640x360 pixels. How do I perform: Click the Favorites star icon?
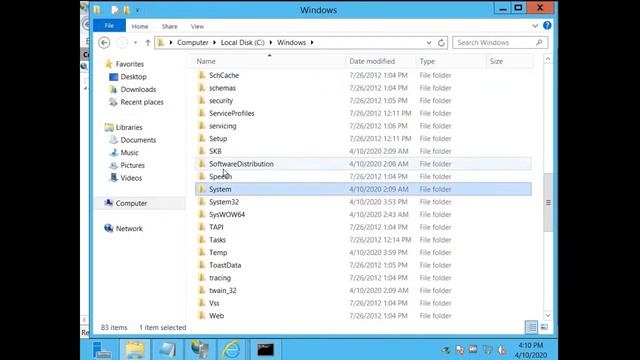[109, 64]
